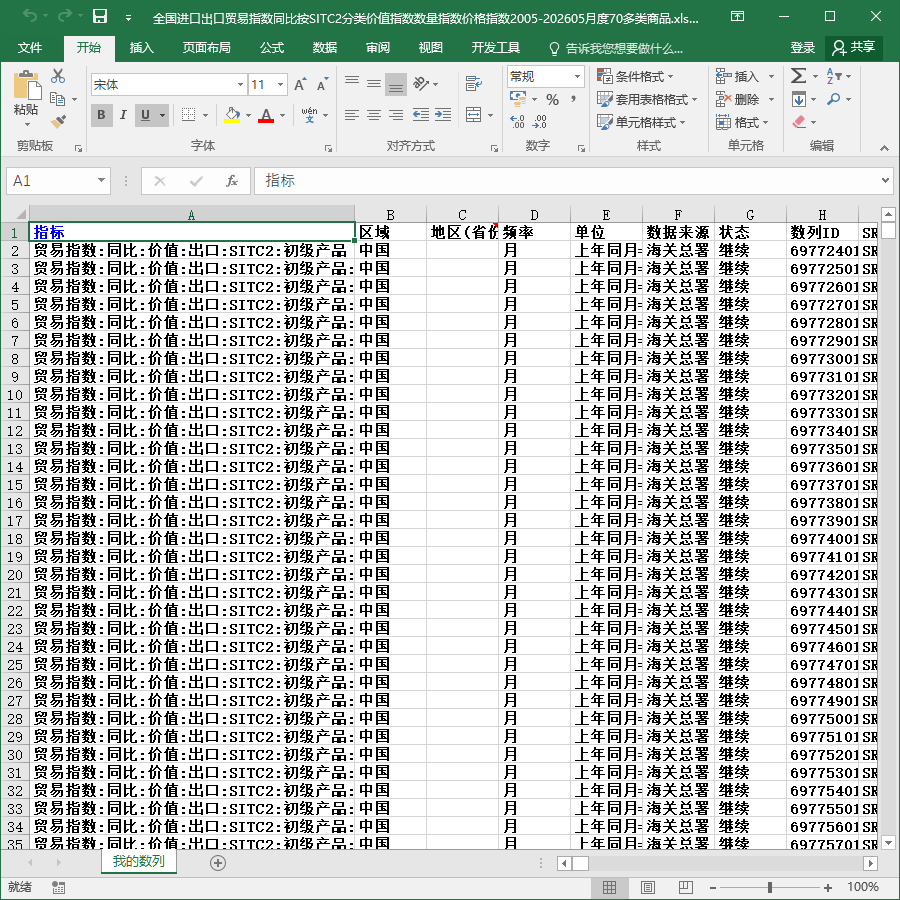Click the Format Painter brush icon
This screenshot has height=900, width=900.
click(x=58, y=121)
